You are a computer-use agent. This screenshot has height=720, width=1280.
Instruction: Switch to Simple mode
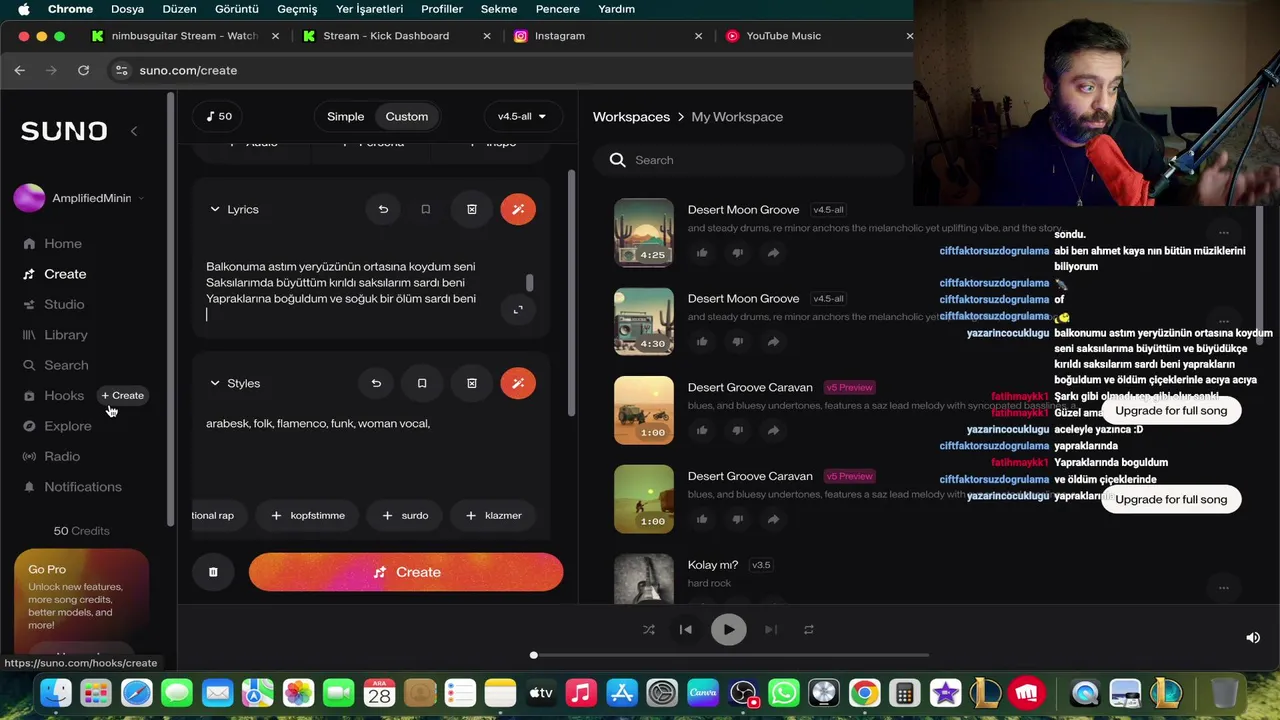click(x=345, y=116)
